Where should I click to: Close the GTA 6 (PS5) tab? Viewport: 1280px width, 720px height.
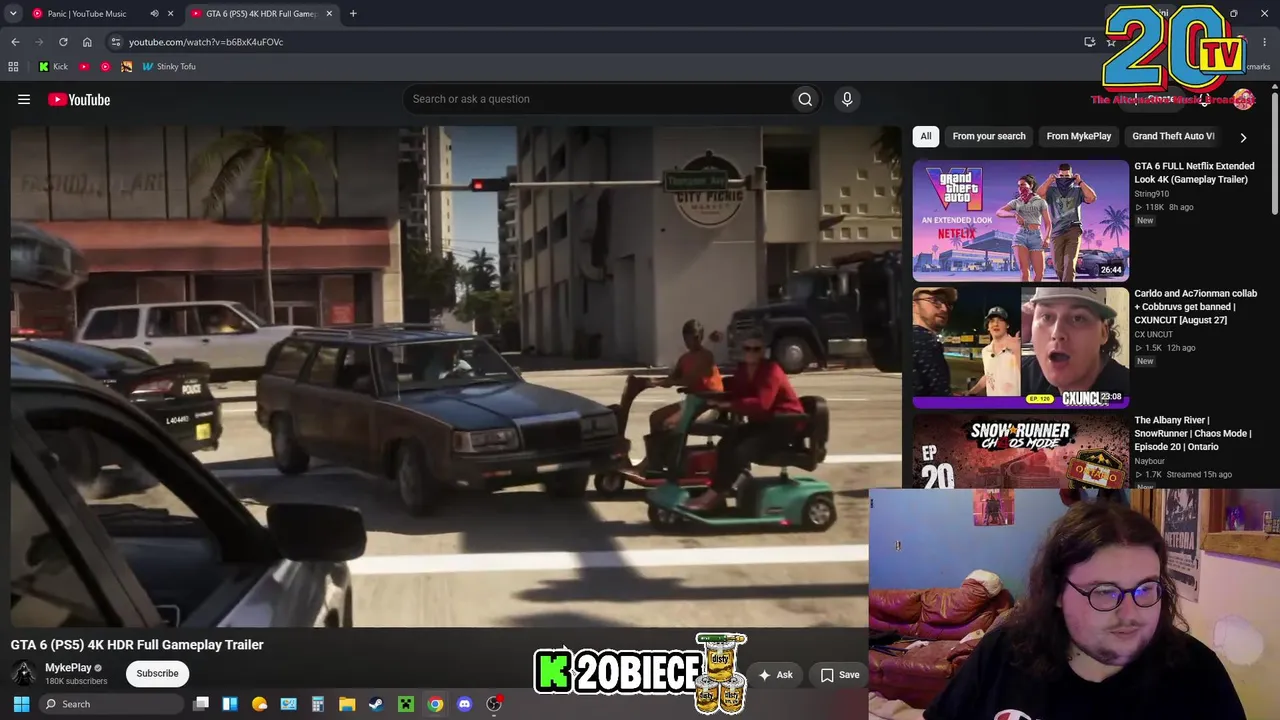point(329,14)
